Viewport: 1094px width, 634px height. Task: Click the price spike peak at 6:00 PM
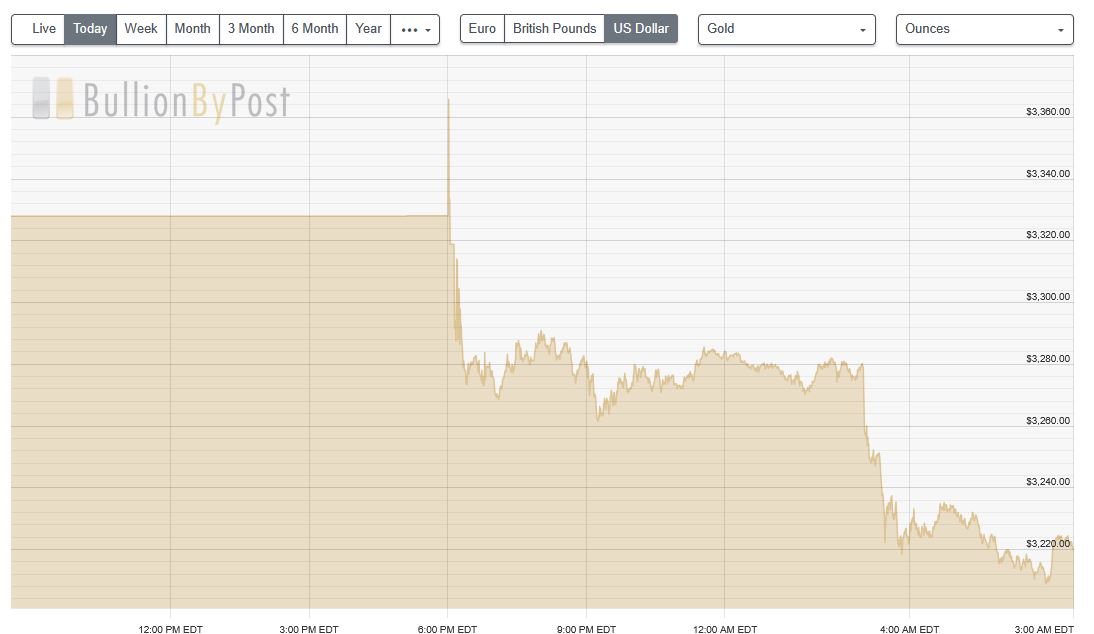[x=448, y=100]
